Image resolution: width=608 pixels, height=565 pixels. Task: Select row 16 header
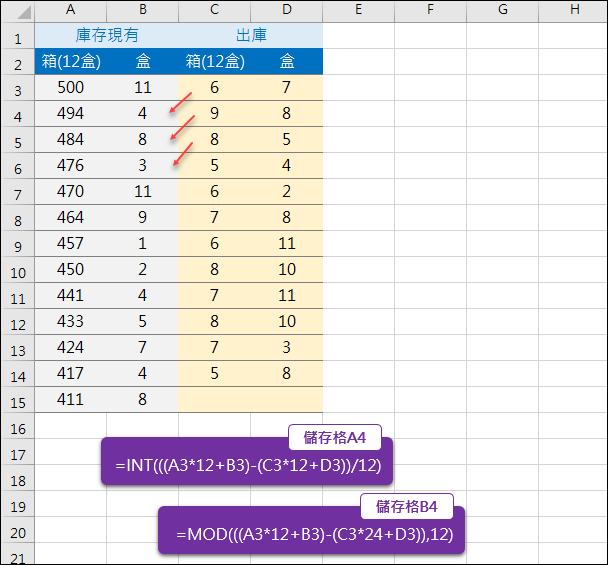click(x=18, y=426)
